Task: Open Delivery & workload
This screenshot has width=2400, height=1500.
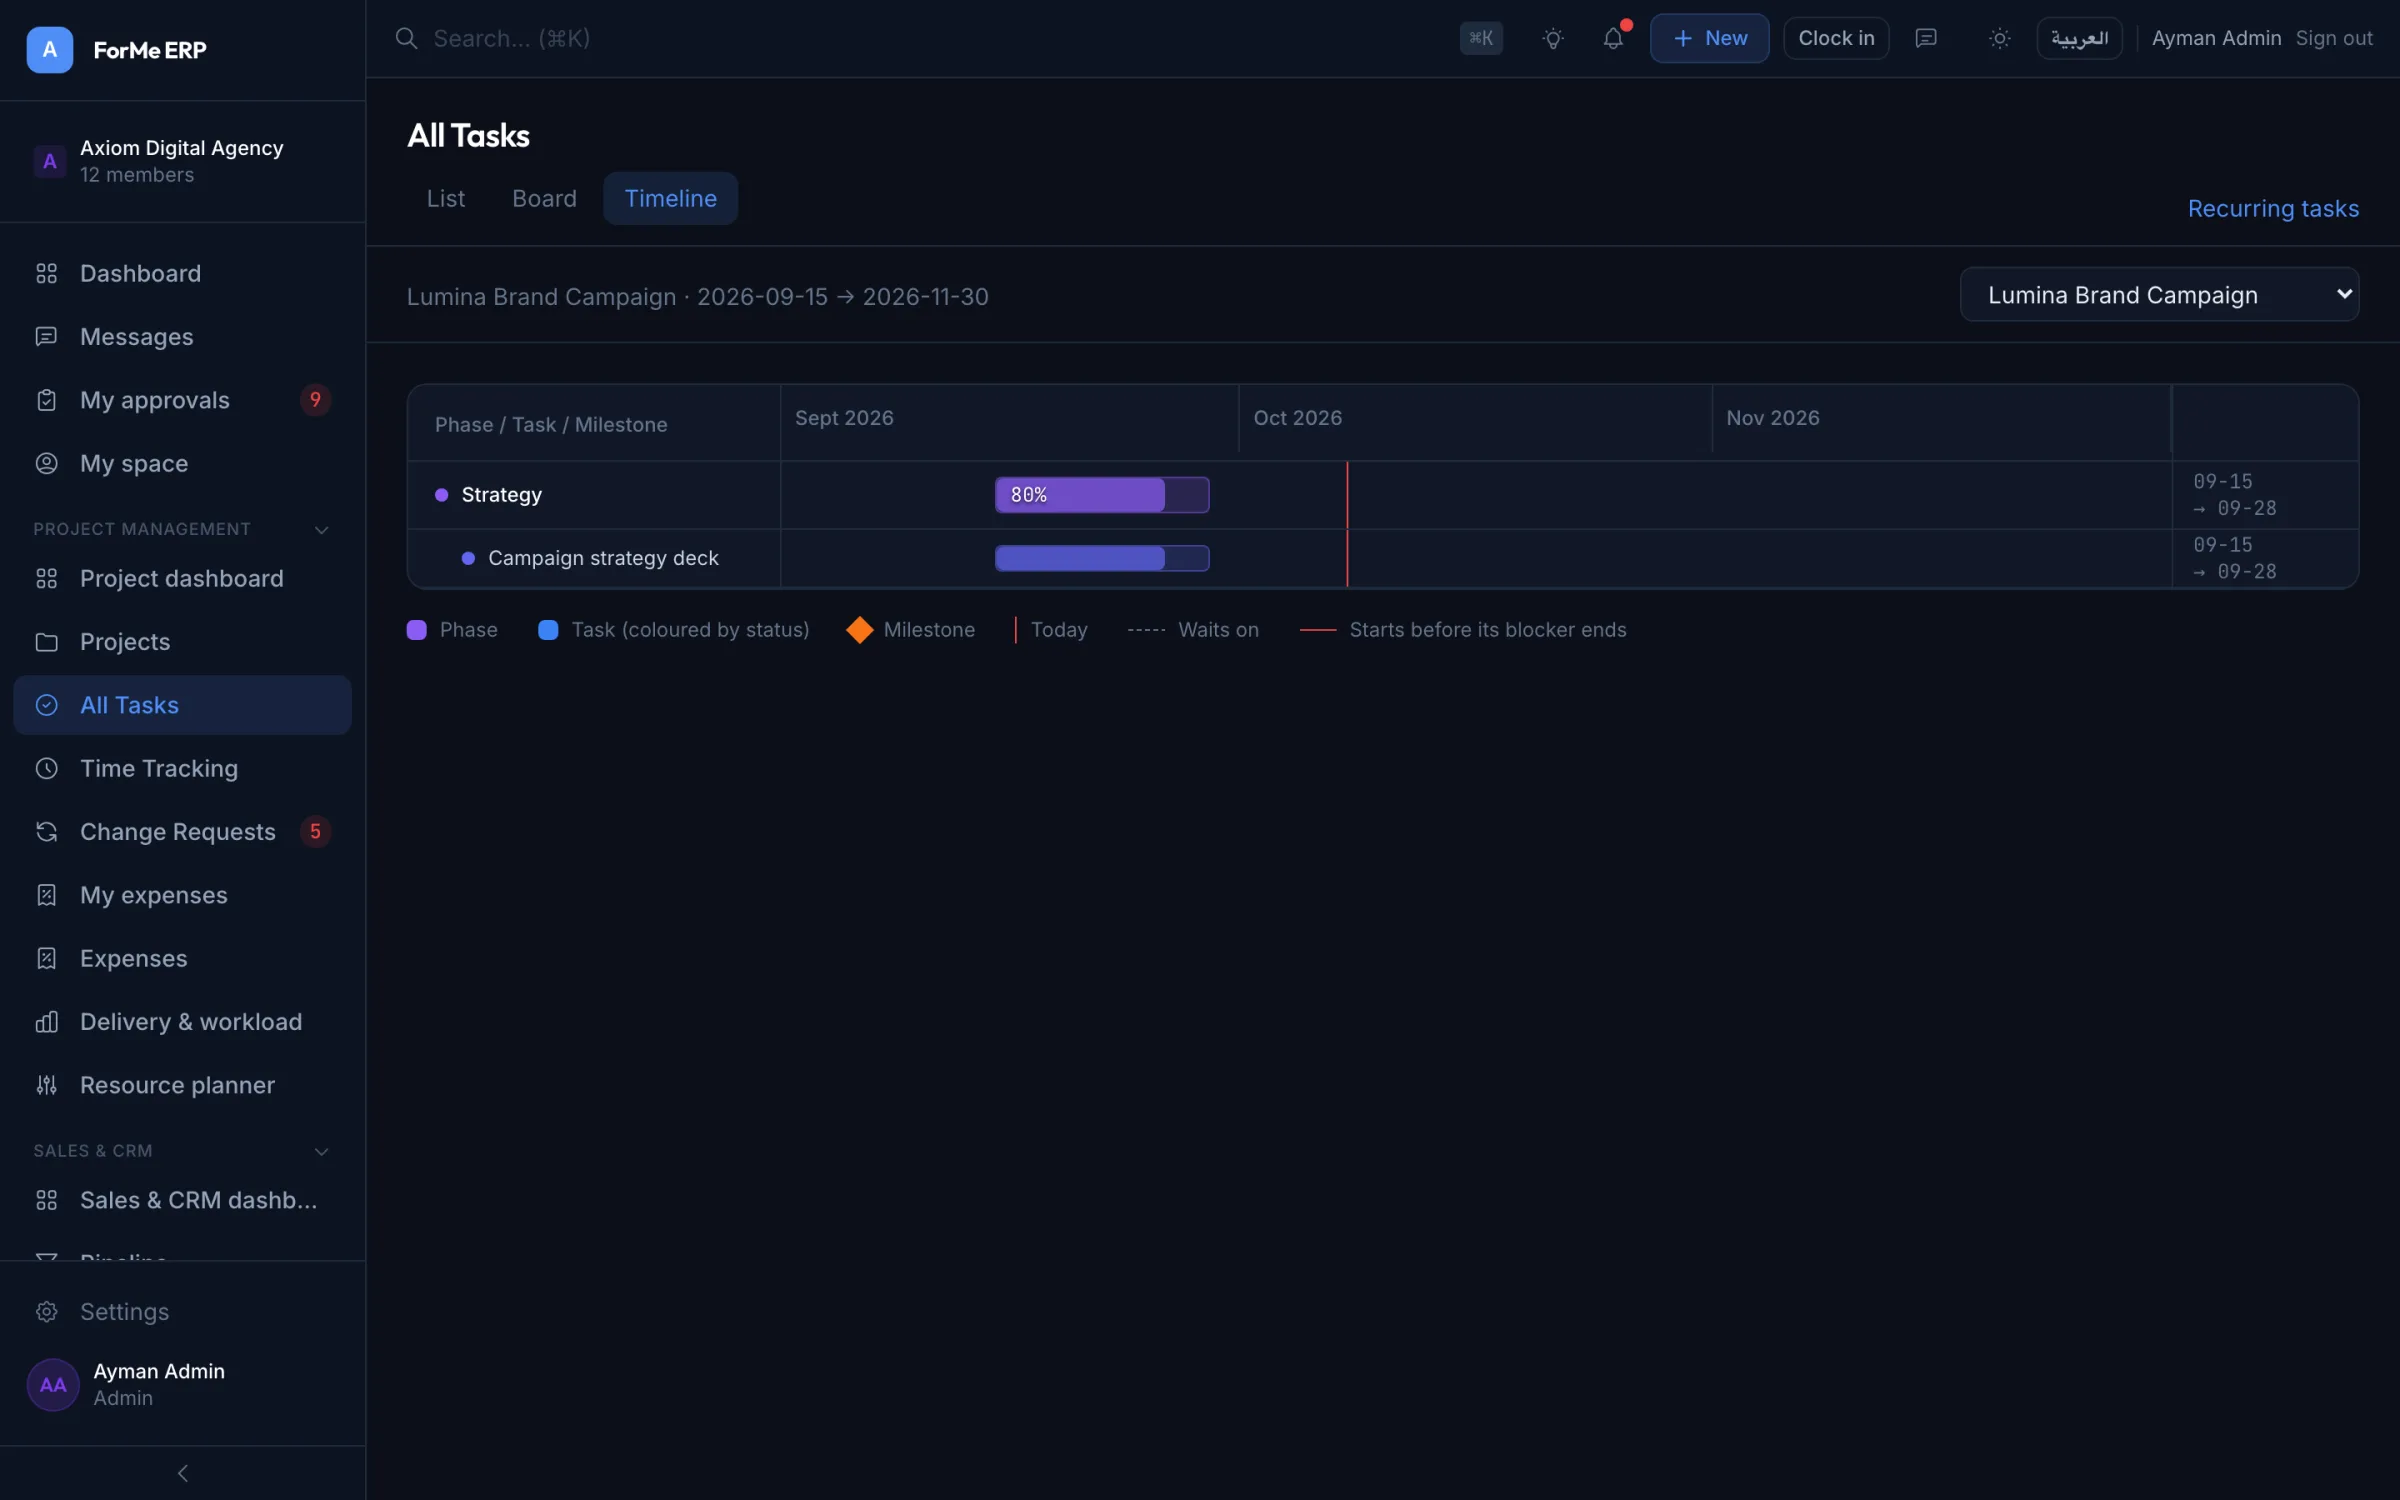Action: pos(182,1021)
